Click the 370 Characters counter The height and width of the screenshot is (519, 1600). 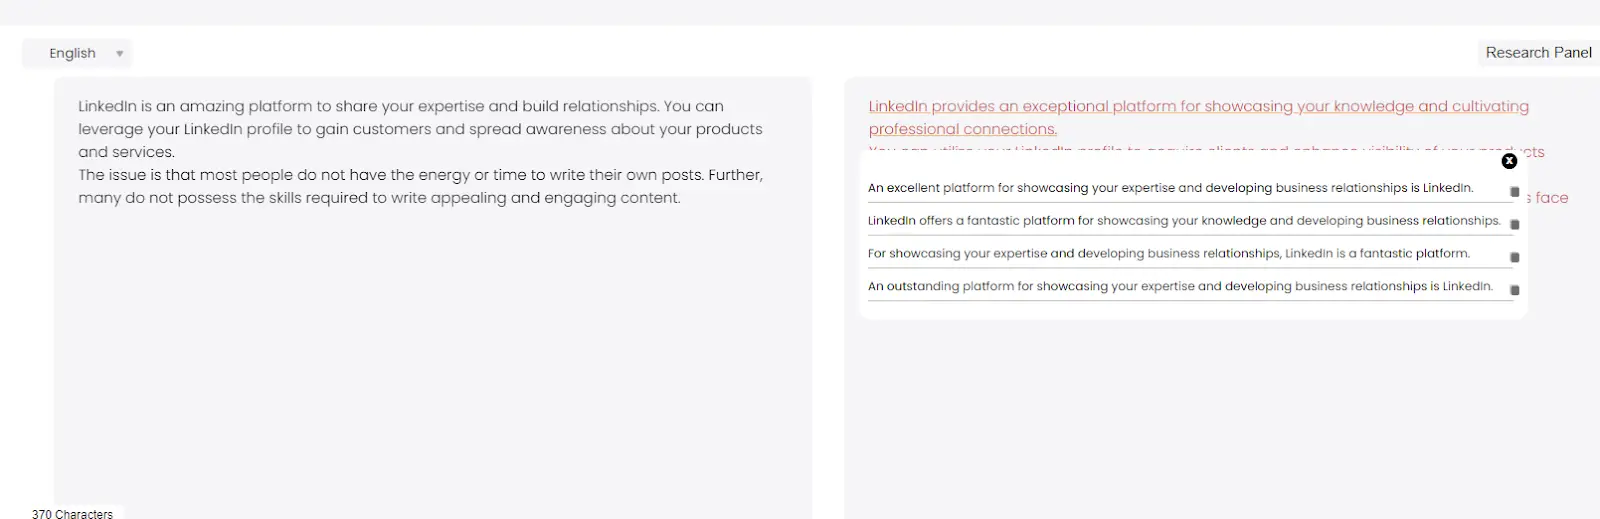coord(72,513)
